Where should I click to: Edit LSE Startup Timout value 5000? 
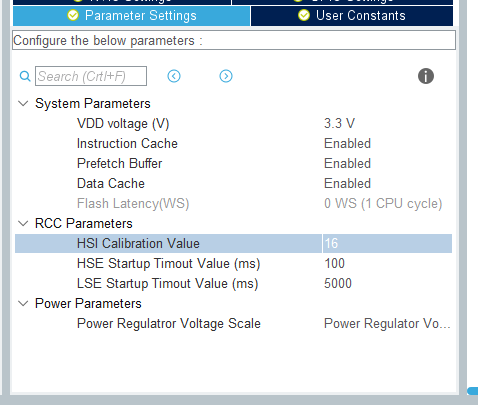(338, 283)
